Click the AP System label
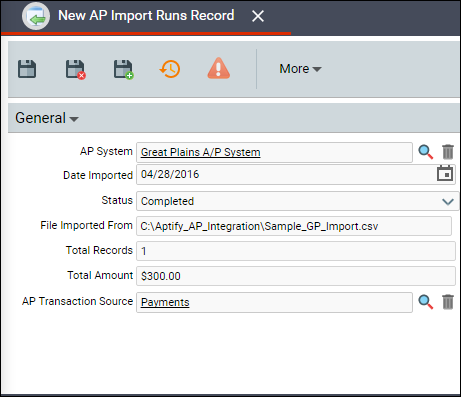 coord(106,151)
